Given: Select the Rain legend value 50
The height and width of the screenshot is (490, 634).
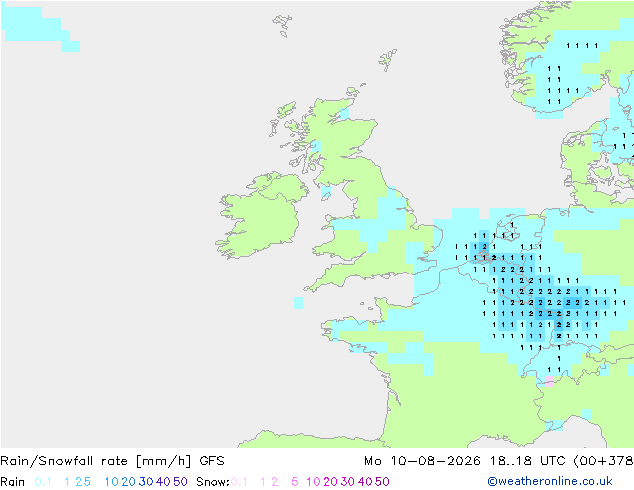Looking at the screenshot, I should click(180, 482).
